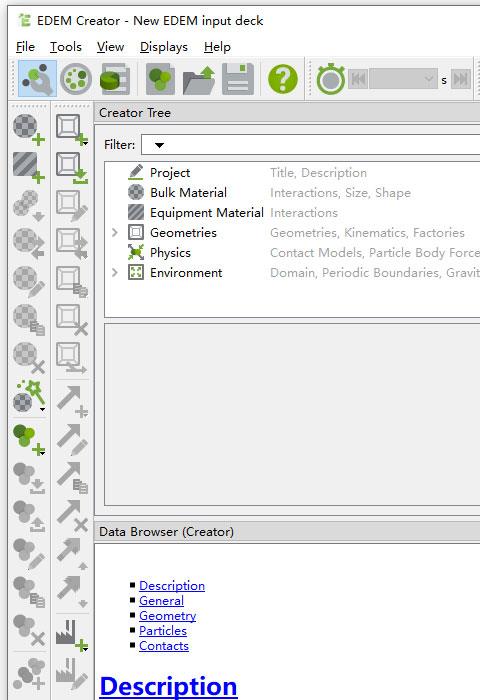Add a new bulk material
Screen dimensions: 480x700
[29, 129]
